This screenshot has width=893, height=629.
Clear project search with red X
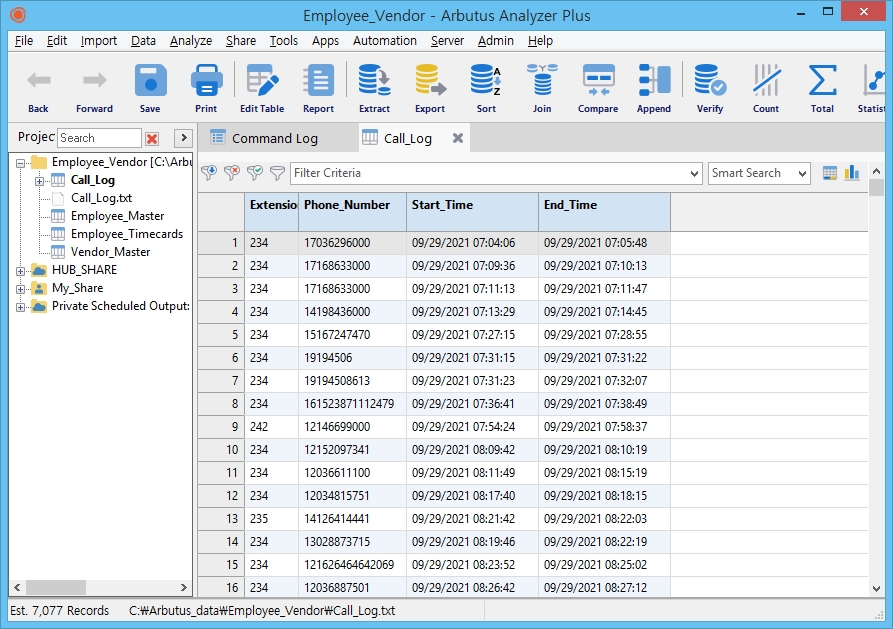click(152, 138)
